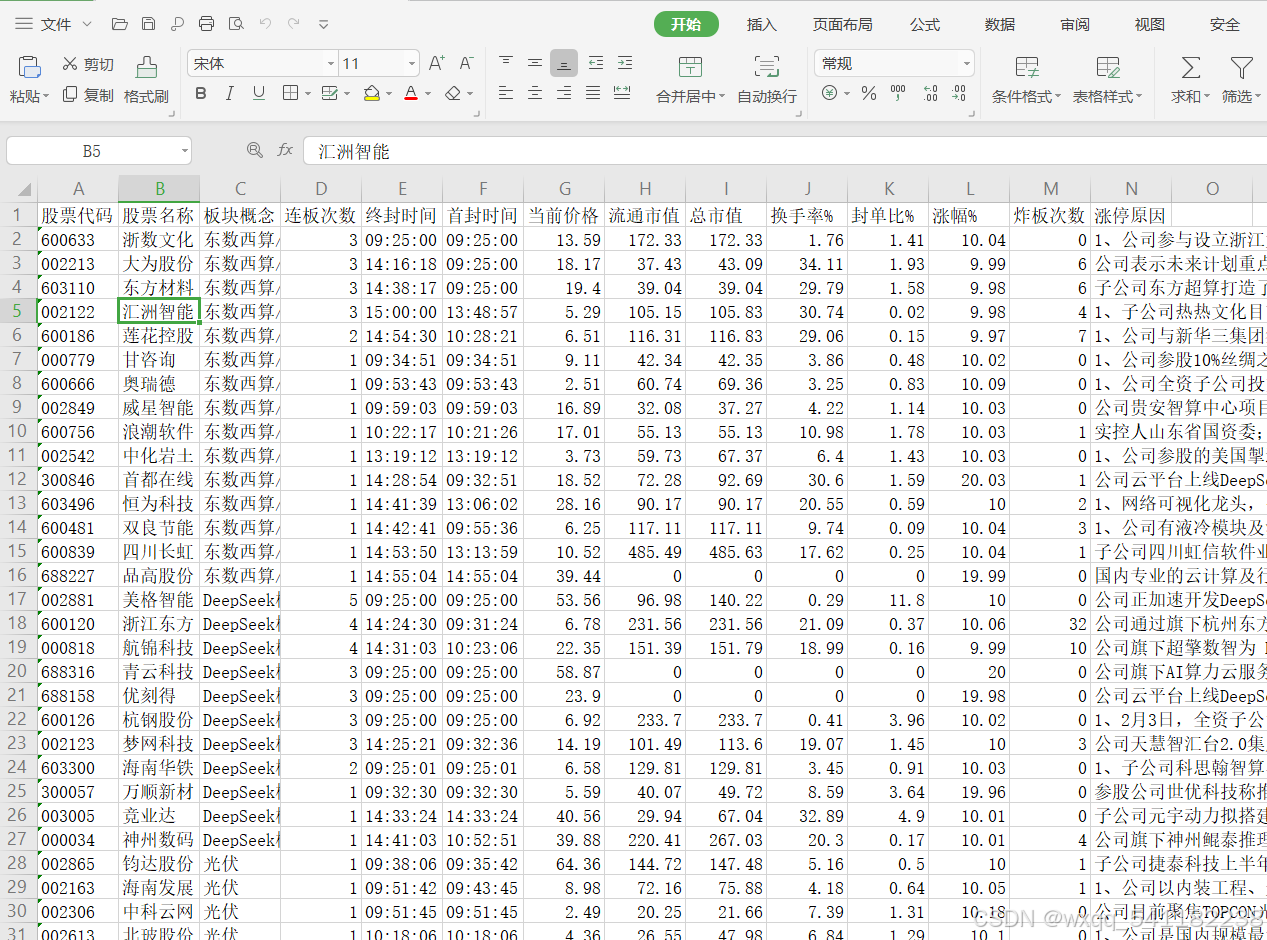1267x940 pixels.
Task: Click the undo arrow icon
Action: coord(265,24)
